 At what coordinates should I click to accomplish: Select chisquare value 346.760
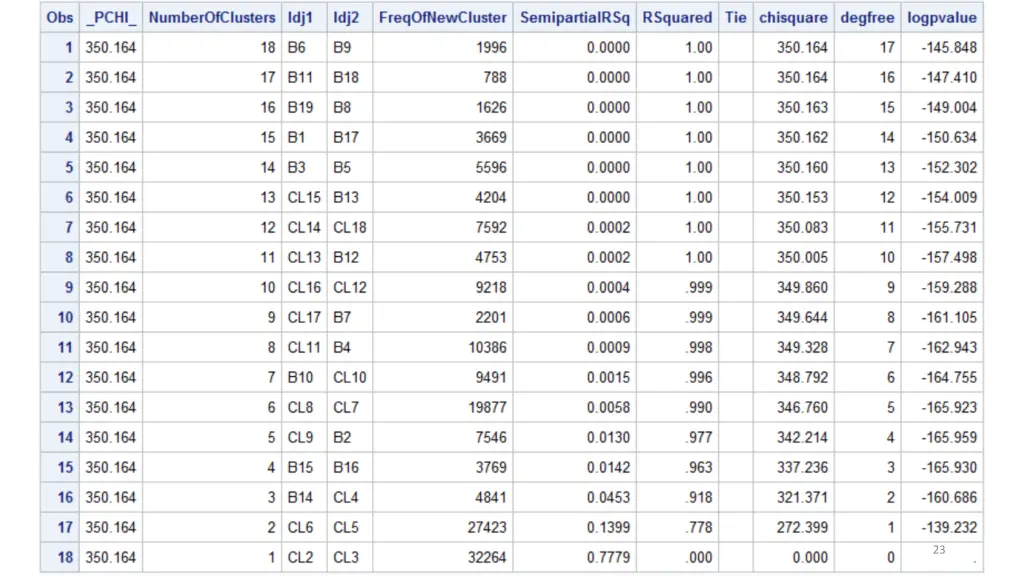(x=802, y=408)
